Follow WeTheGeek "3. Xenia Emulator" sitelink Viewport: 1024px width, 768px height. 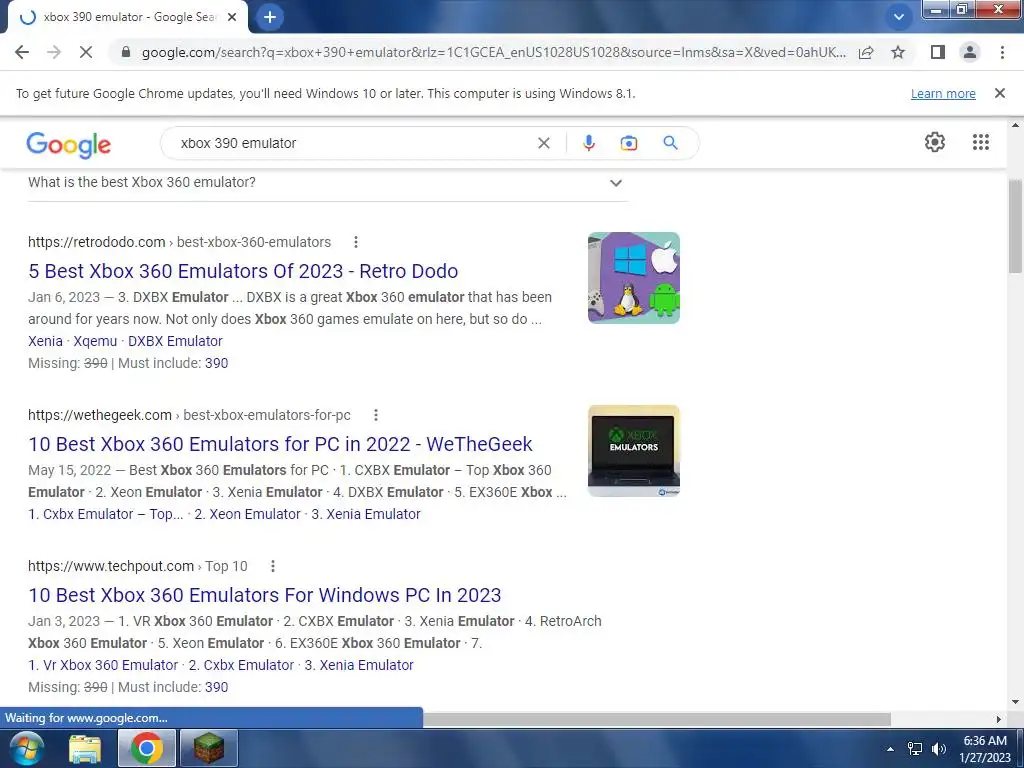[x=366, y=515]
